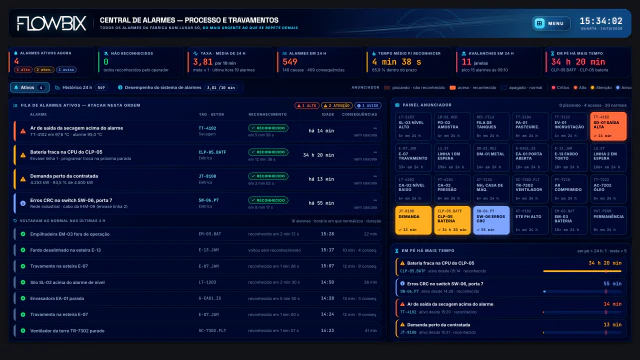Open tag link CLP-05.BATF in alarm queue

(212, 152)
